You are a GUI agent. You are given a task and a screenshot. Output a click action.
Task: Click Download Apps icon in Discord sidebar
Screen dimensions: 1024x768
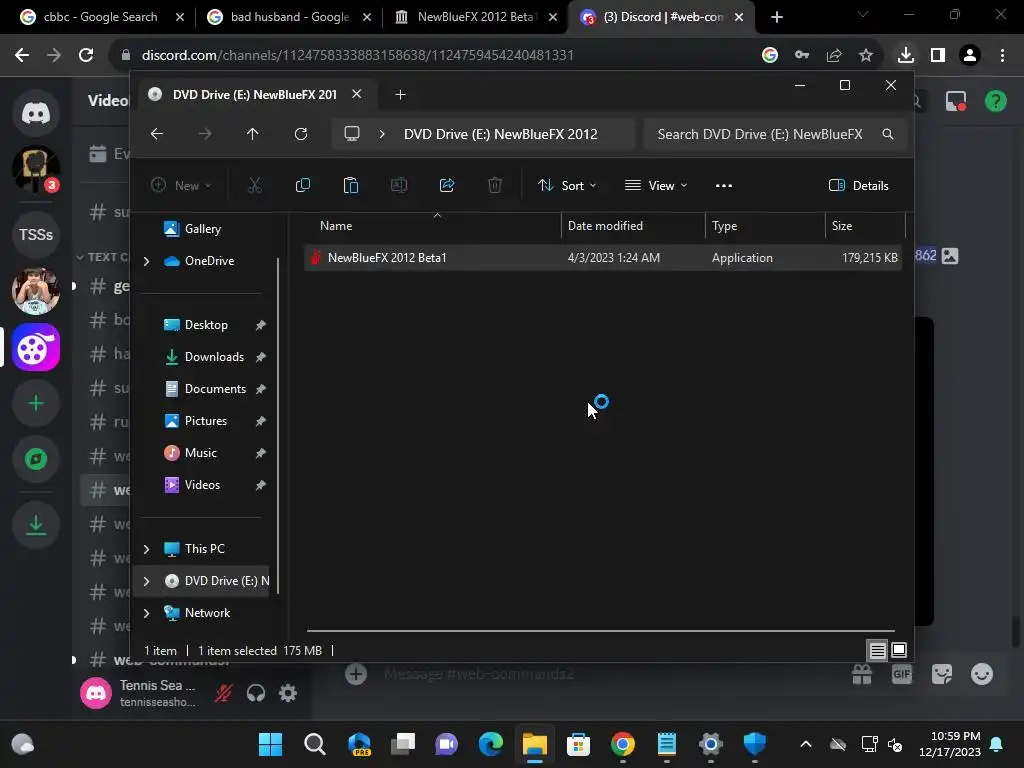coord(36,524)
